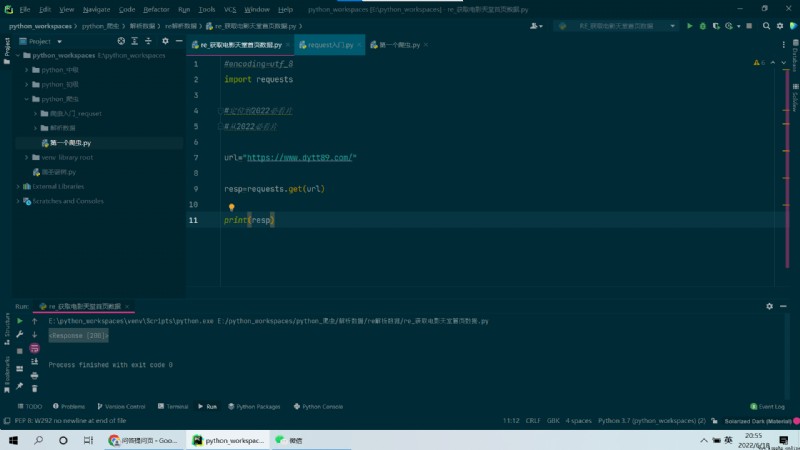The width and height of the screenshot is (800, 450).
Task: Toggle soft-wrap in Run console
Action: click(34, 348)
